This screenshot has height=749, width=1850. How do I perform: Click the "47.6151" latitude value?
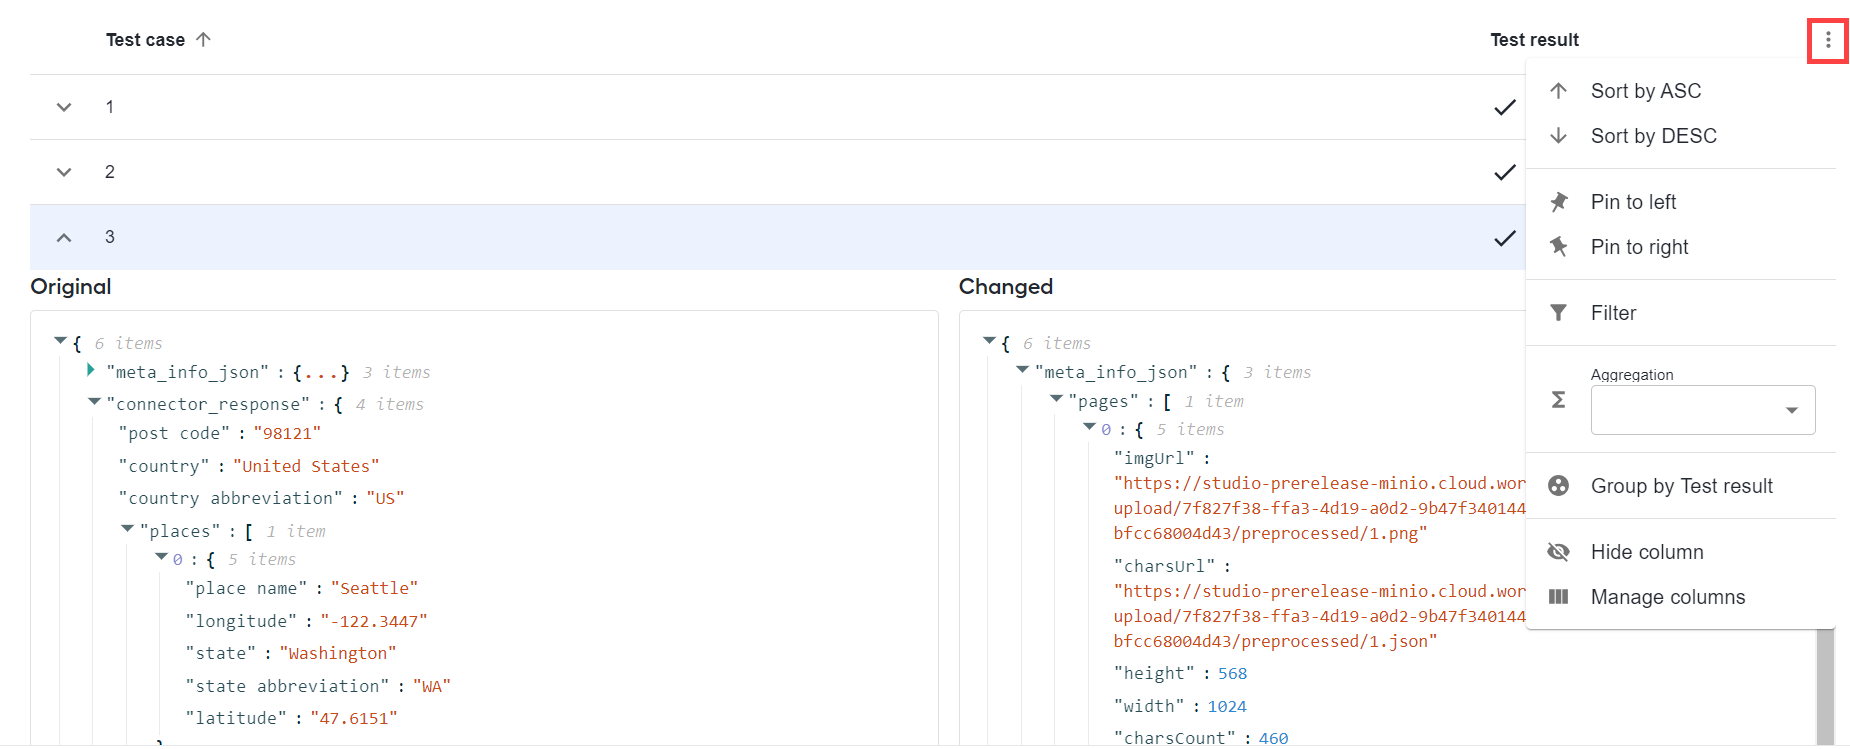pyautogui.click(x=354, y=719)
